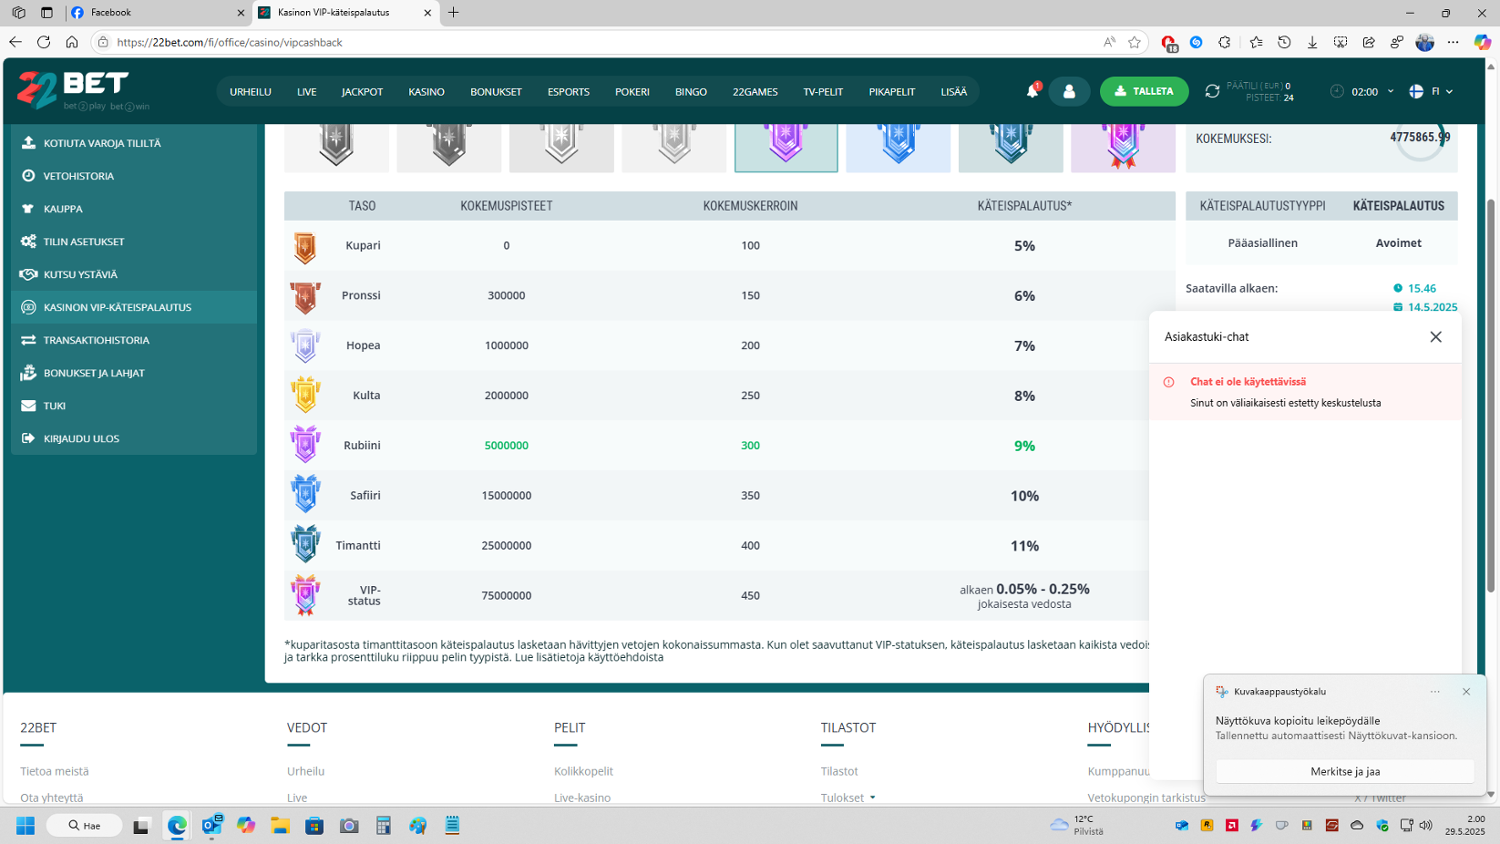Open the Jackpot menu
The image size is (1500, 844).
tap(362, 92)
